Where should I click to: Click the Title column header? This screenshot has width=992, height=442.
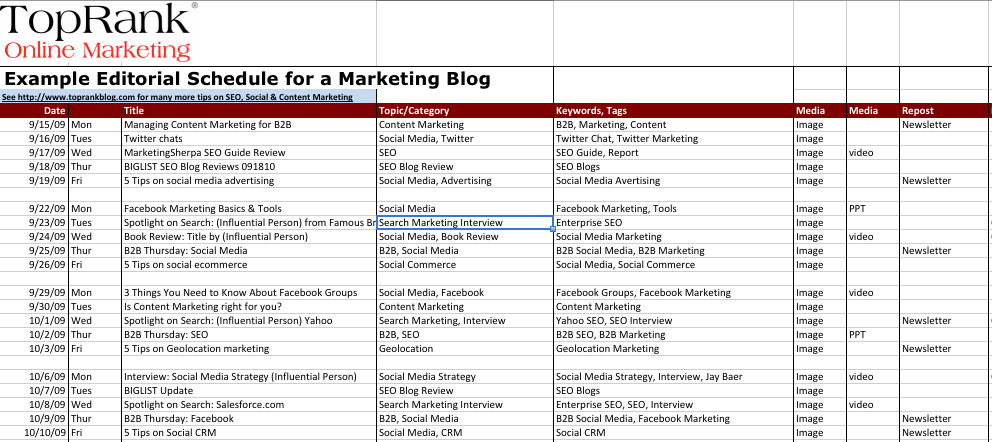click(134, 110)
